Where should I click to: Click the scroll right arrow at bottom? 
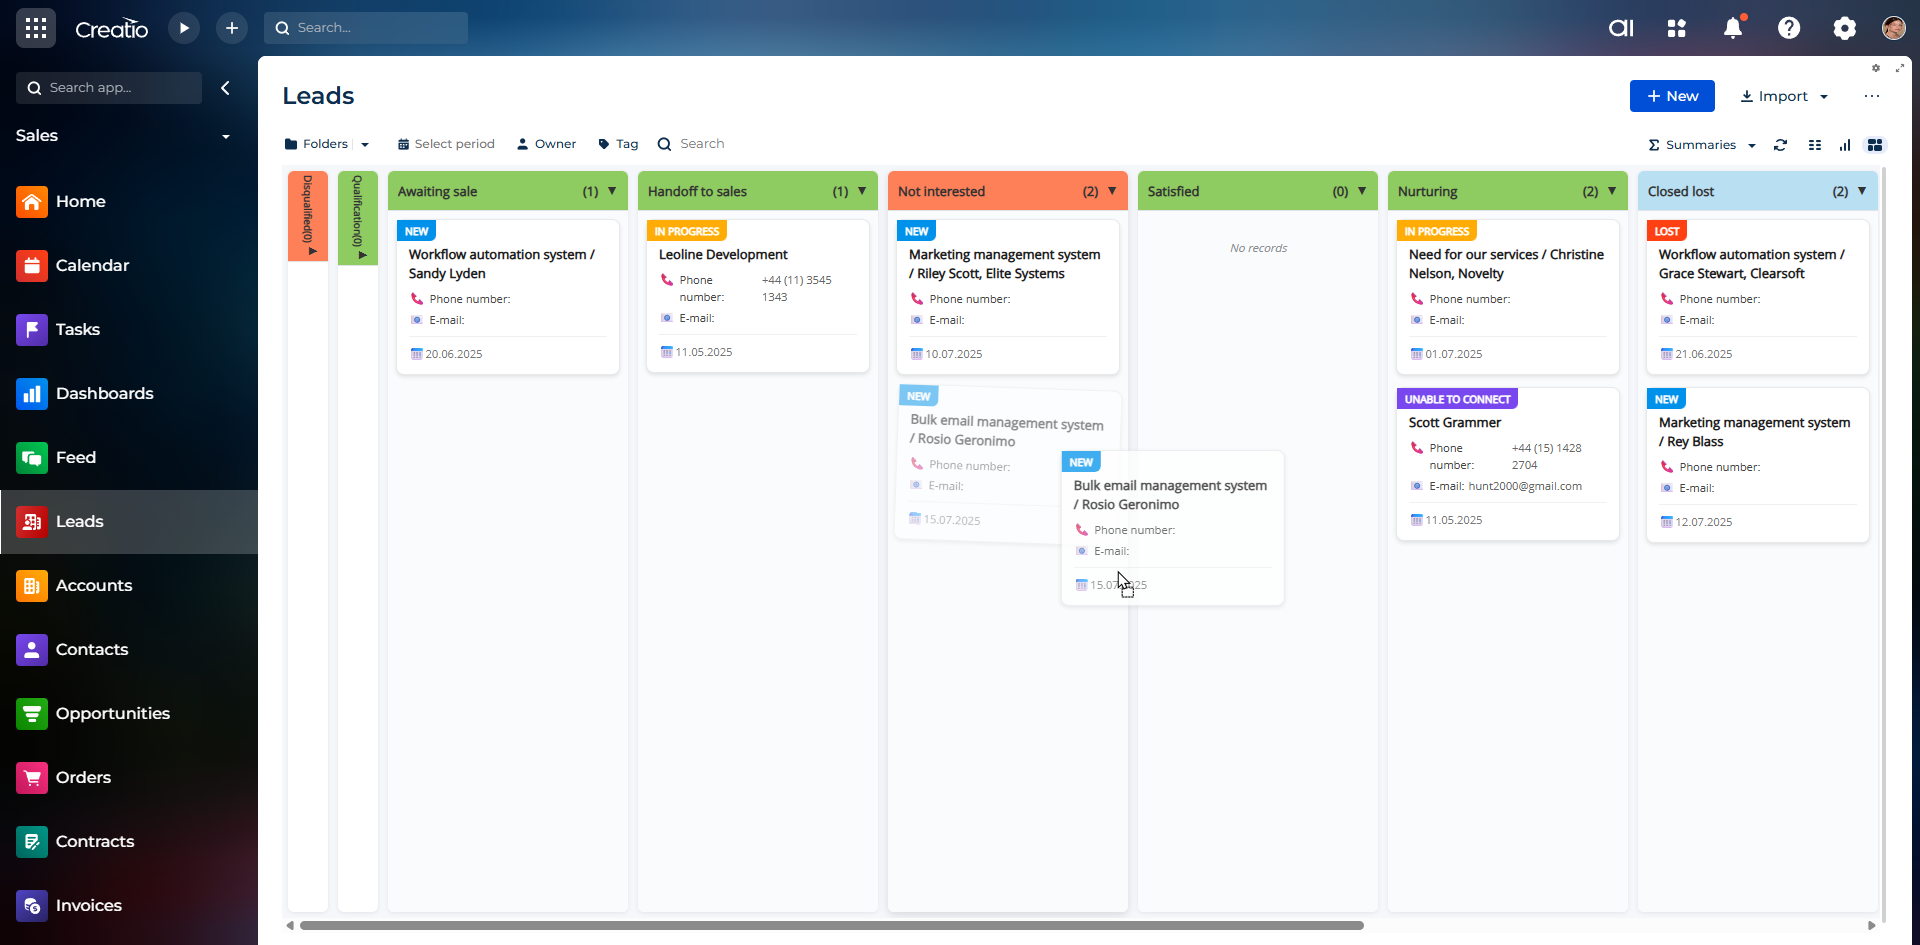pyautogui.click(x=1872, y=926)
